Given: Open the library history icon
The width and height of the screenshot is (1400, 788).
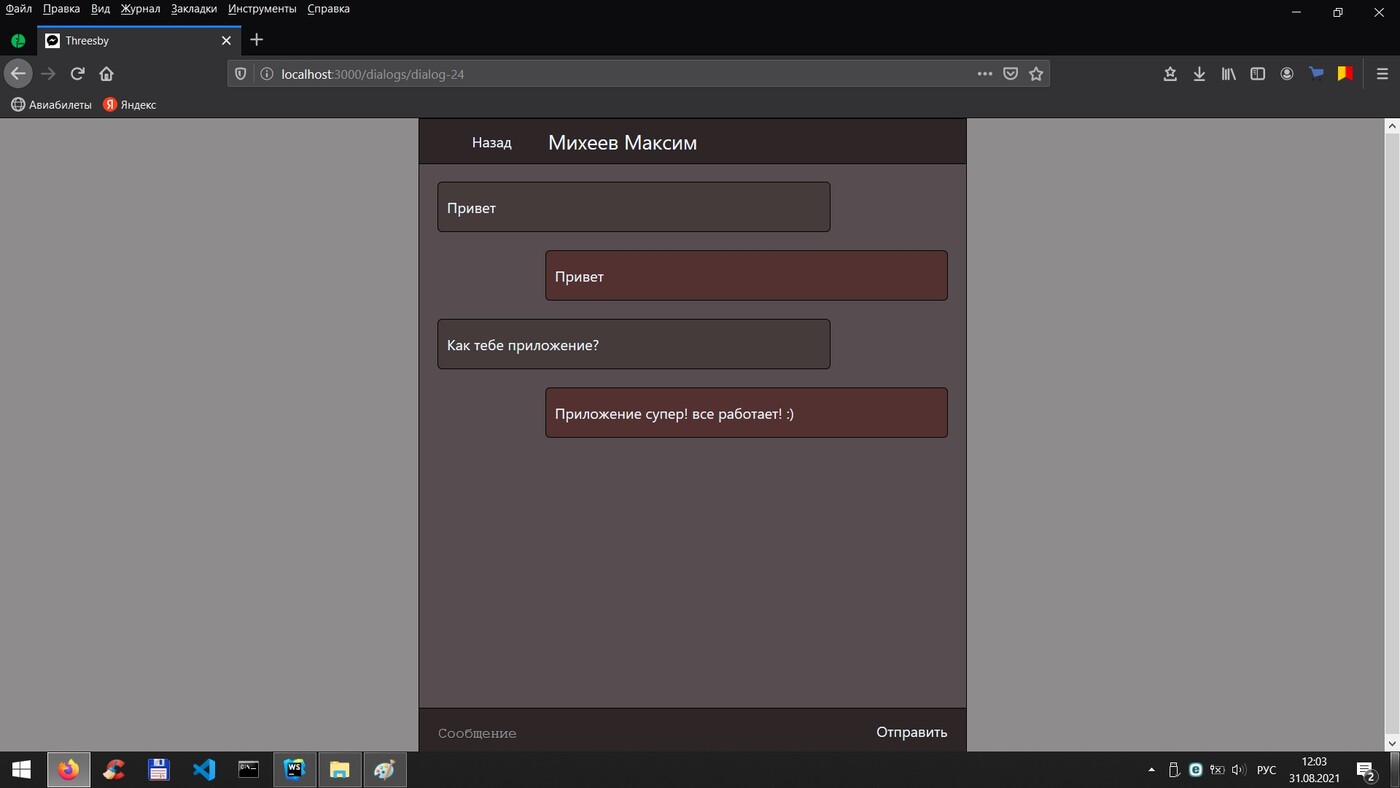Looking at the screenshot, I should (x=1228, y=74).
